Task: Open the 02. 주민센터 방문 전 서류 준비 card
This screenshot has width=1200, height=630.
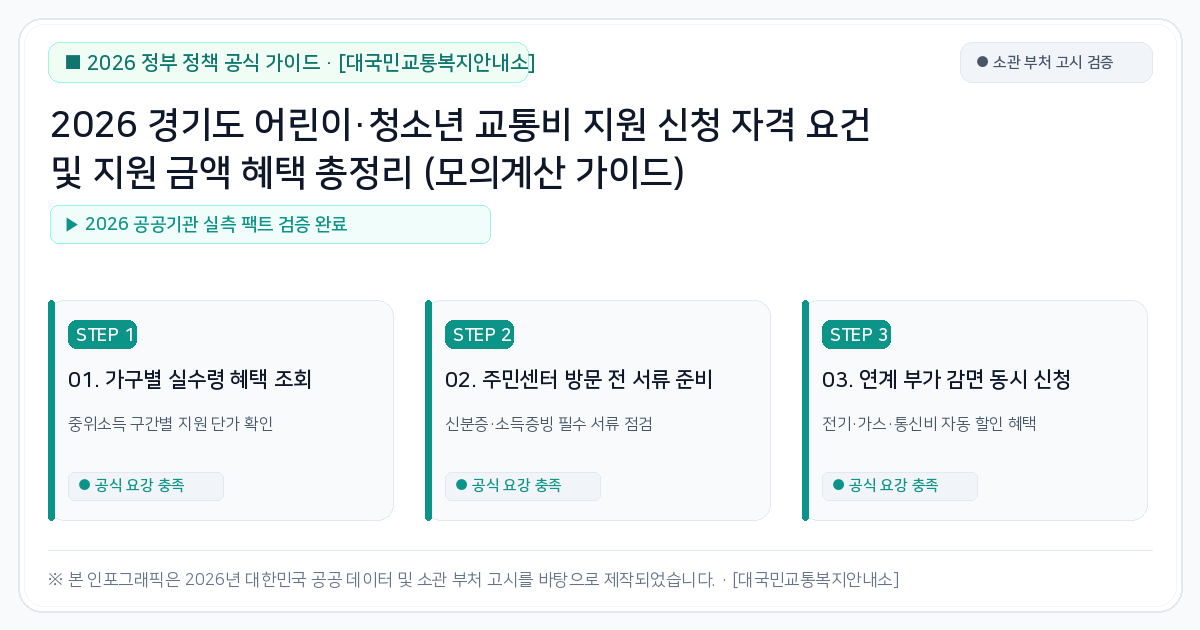Action: click(598, 410)
